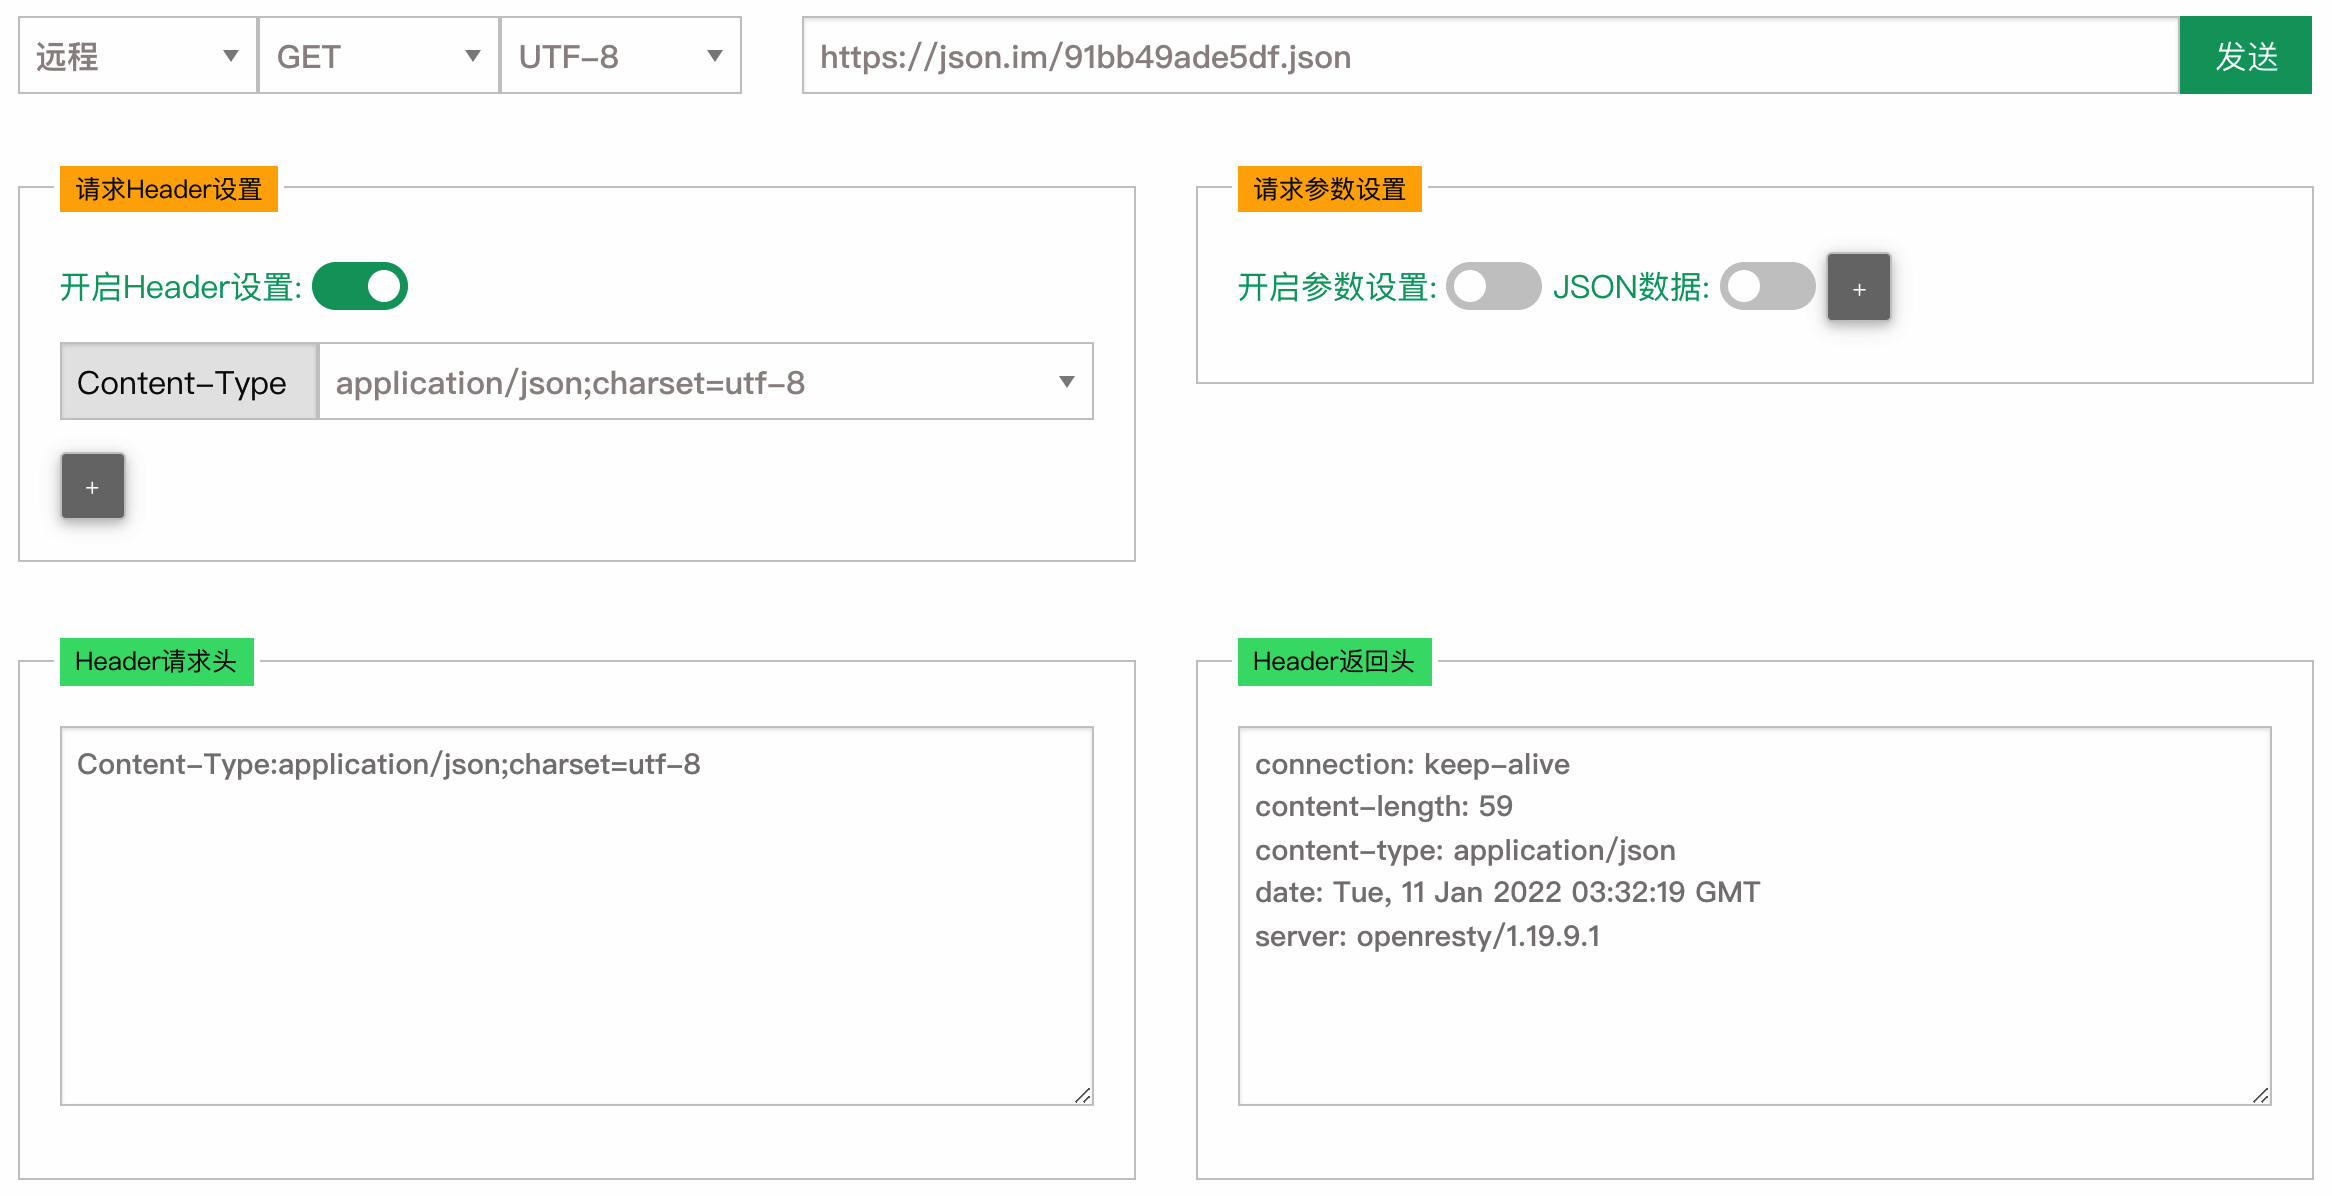Enable the JSON数据 switch
2332x1196 pixels.
1767,287
